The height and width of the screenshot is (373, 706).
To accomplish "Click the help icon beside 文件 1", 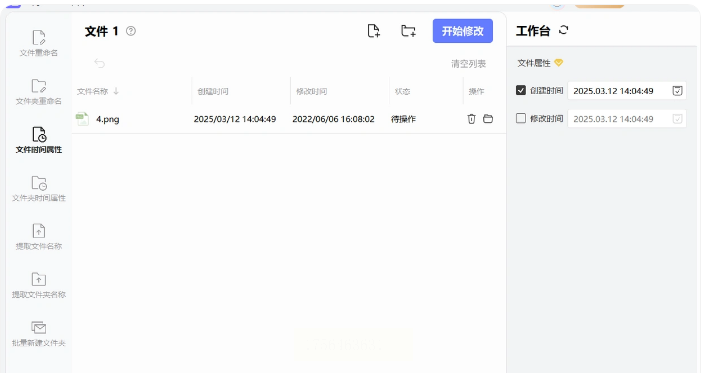I will coord(131,31).
